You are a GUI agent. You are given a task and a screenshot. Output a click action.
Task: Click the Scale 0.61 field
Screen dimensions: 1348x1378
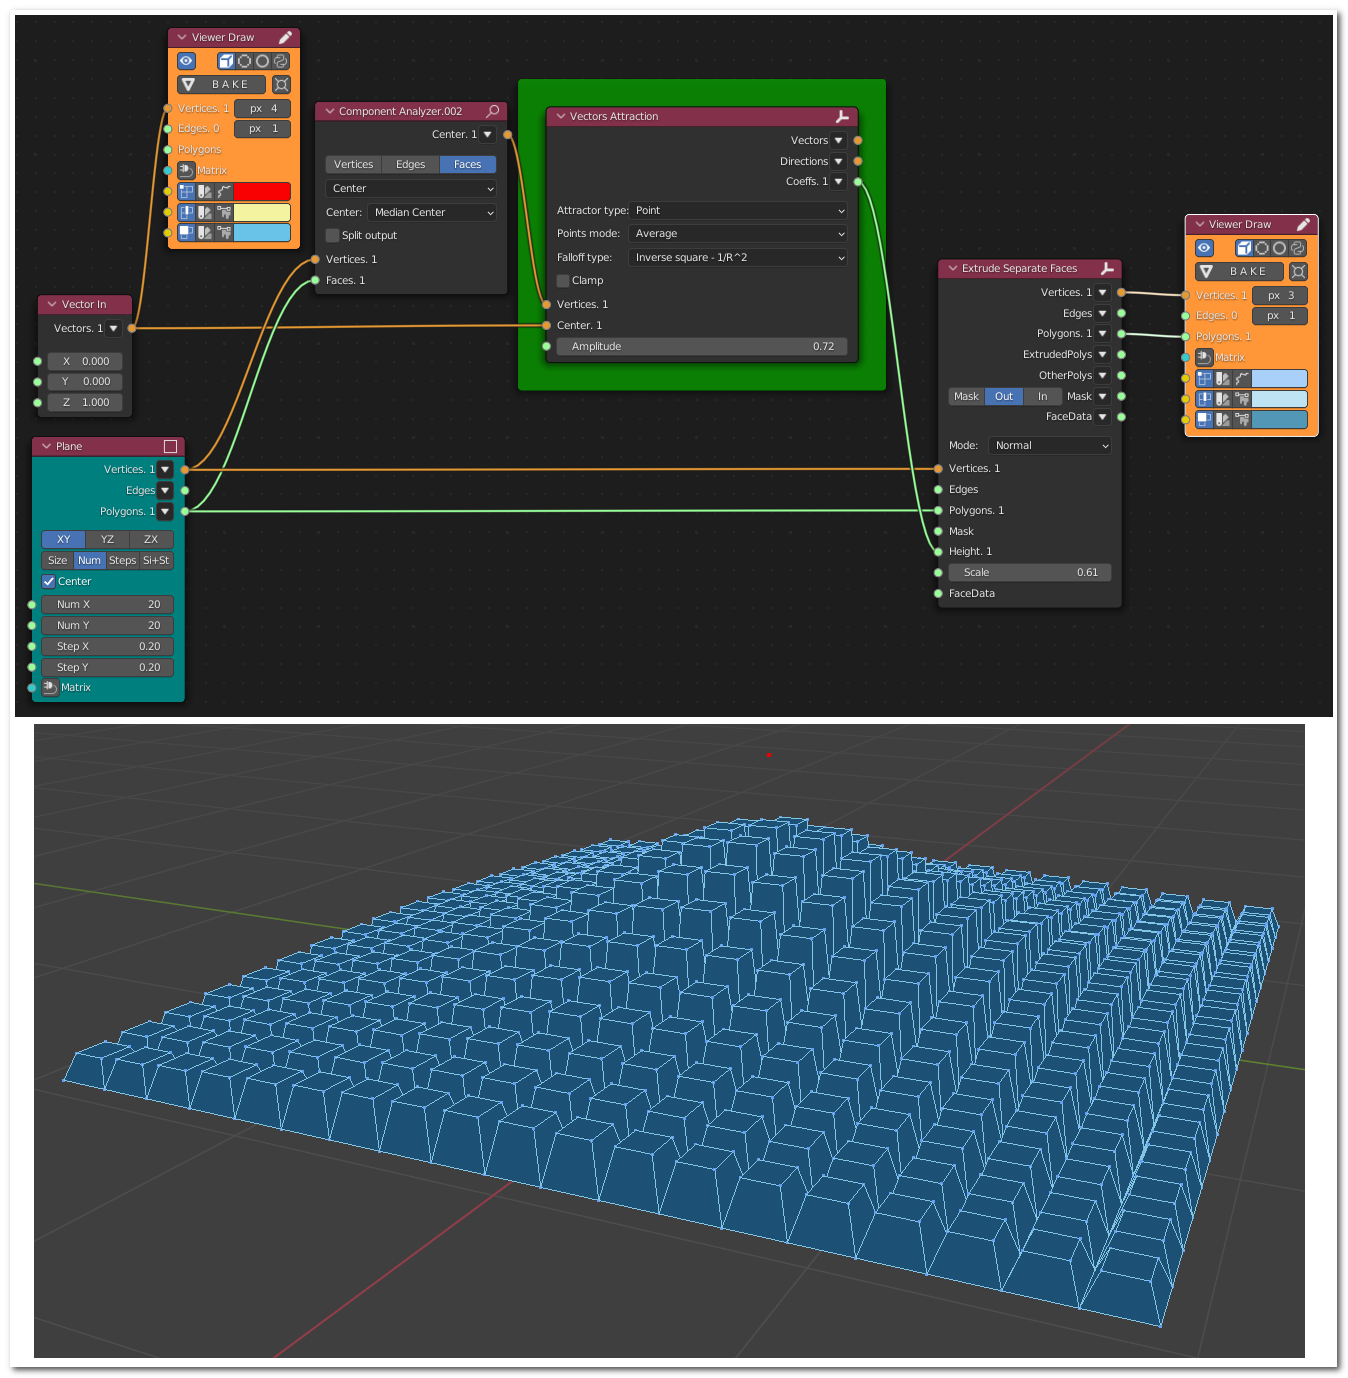(1030, 572)
